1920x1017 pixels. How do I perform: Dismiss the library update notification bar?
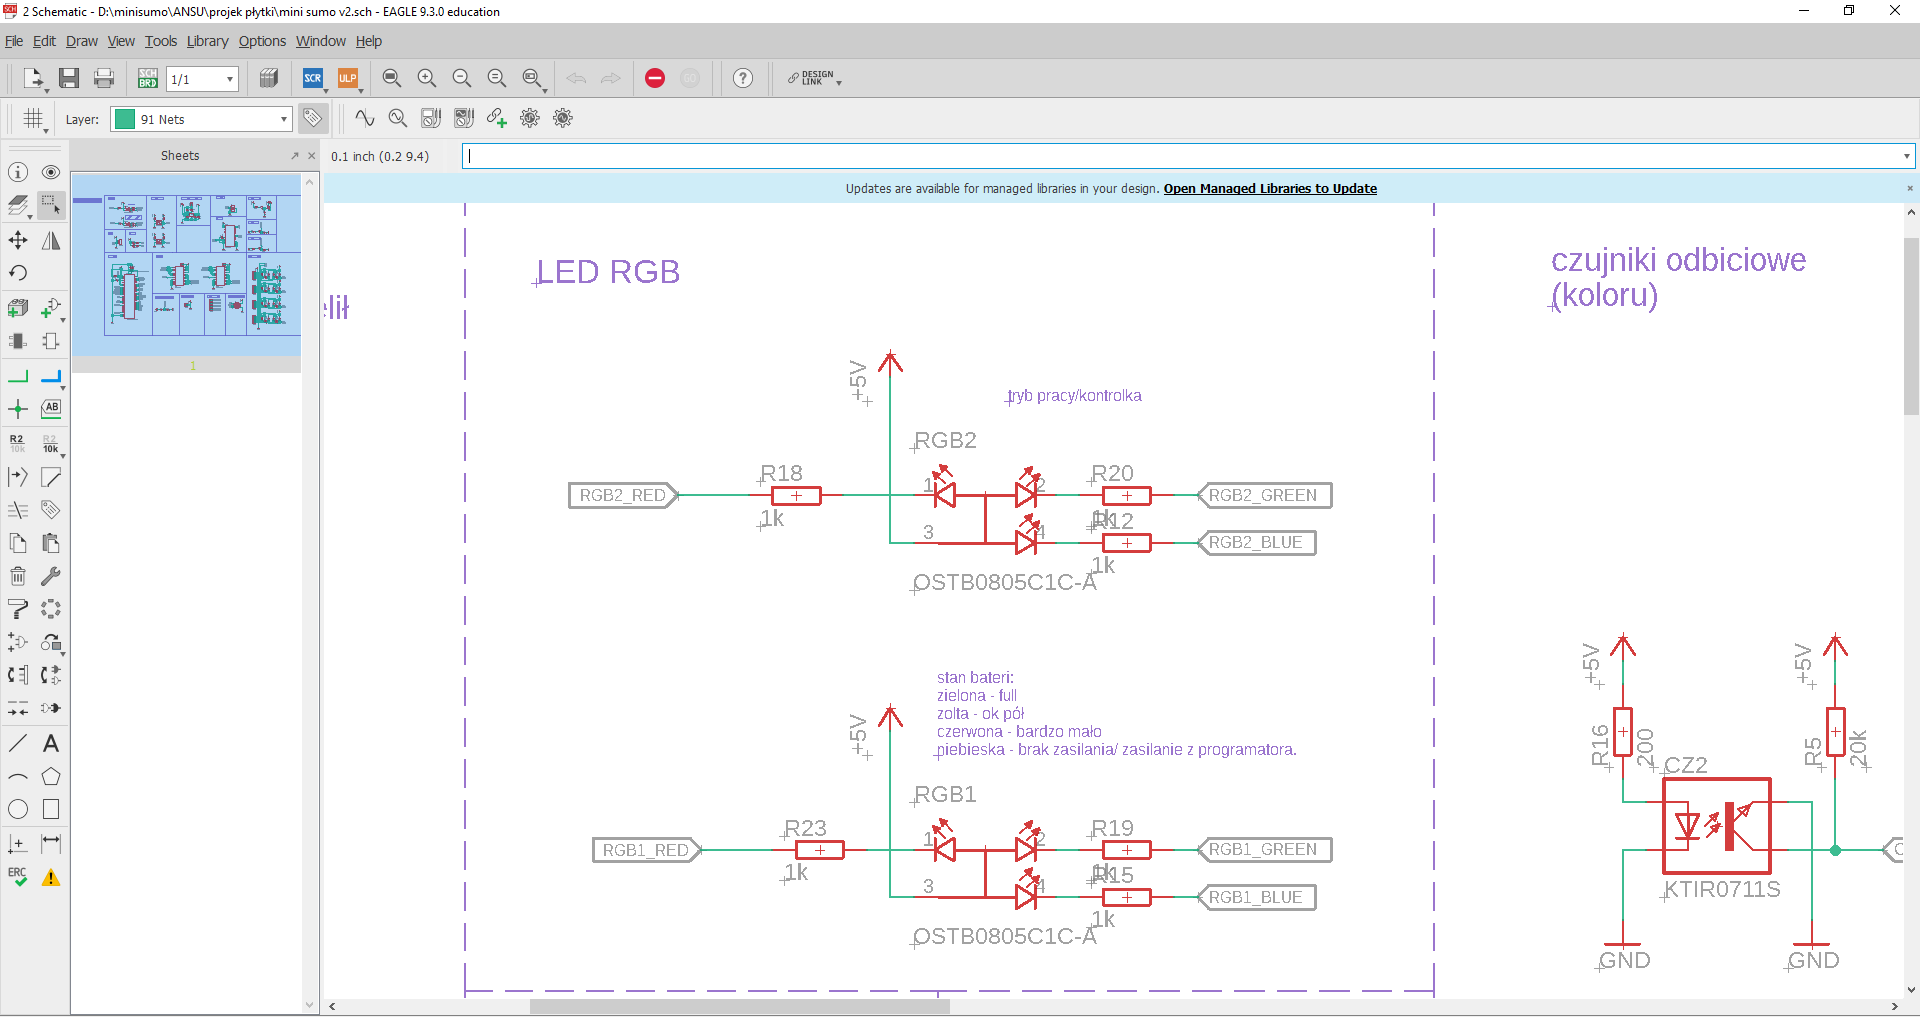[1909, 188]
